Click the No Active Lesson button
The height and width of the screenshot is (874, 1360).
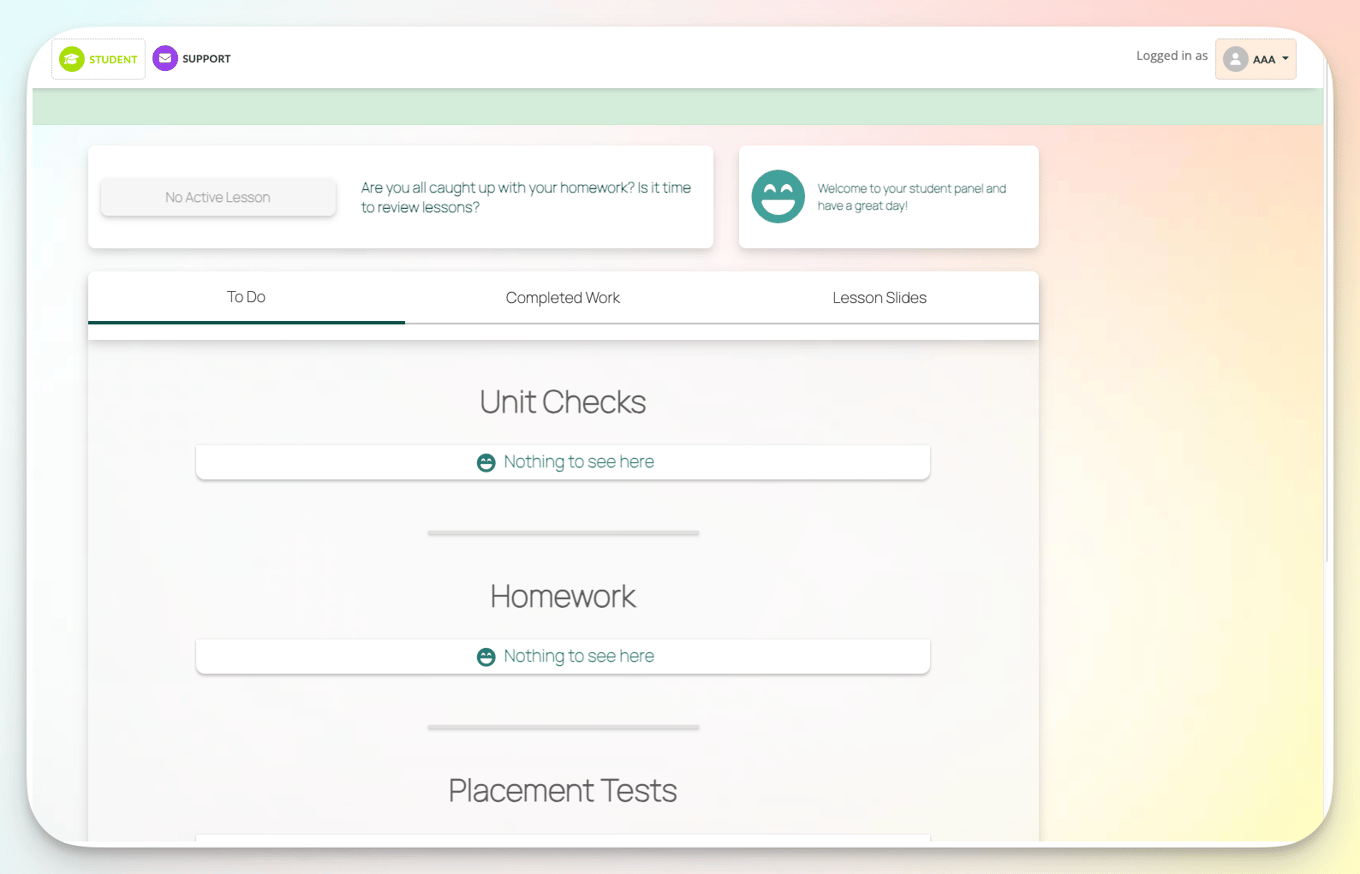click(x=218, y=197)
